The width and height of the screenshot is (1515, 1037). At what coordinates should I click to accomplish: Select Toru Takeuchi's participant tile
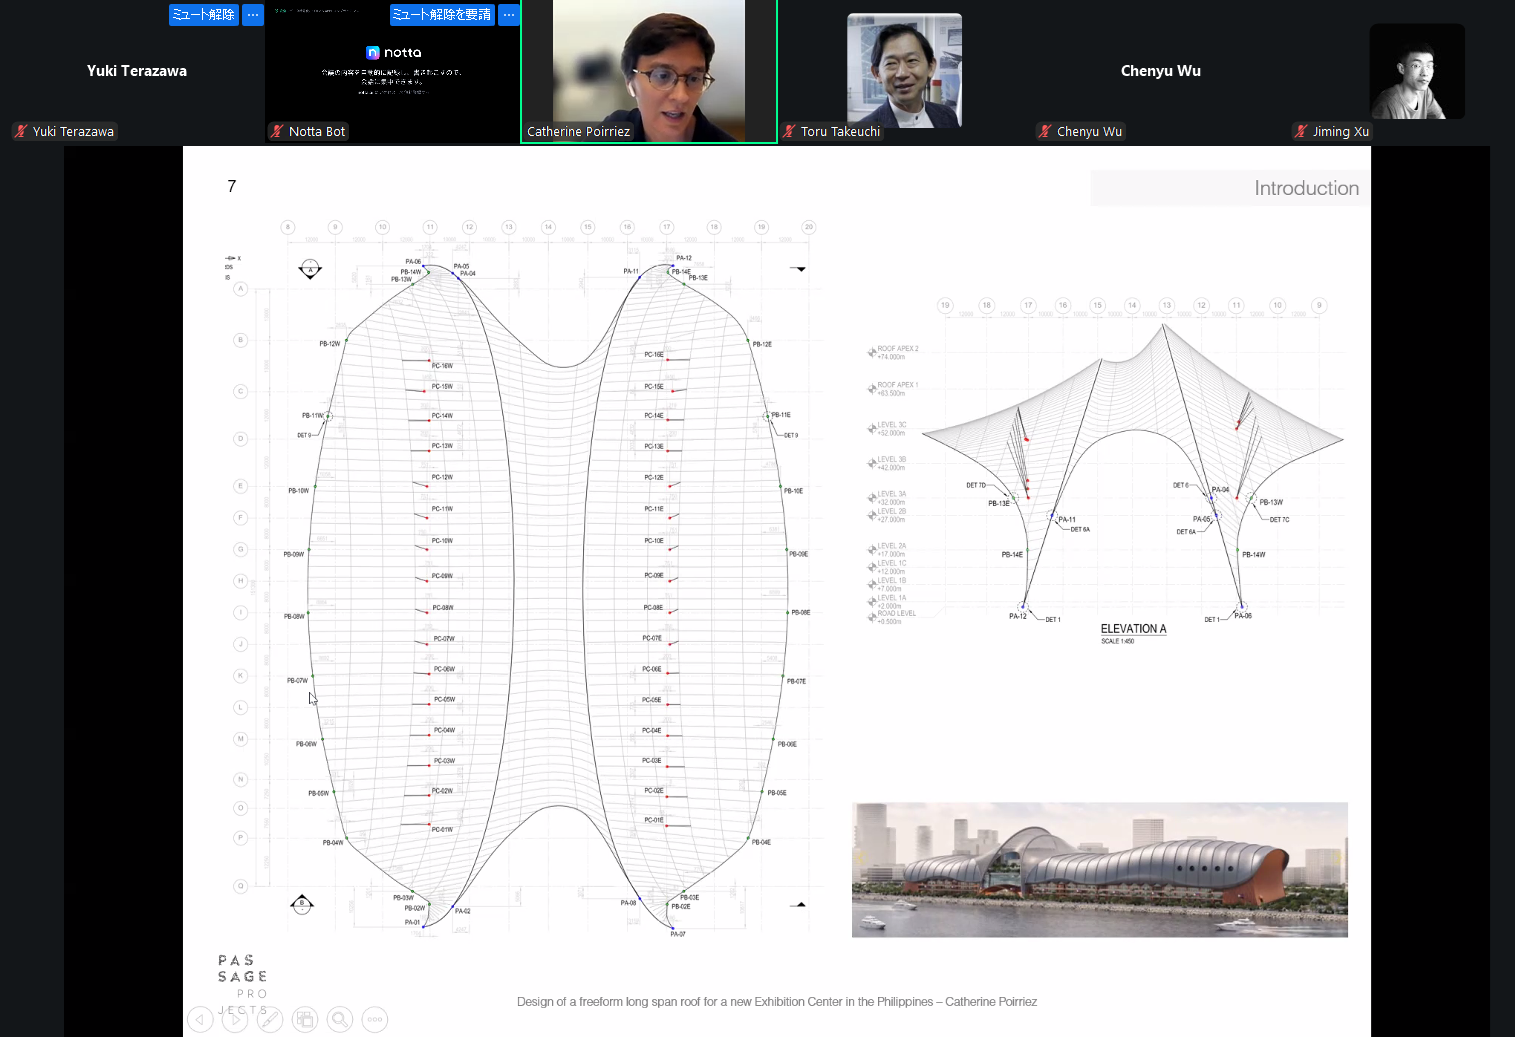tap(904, 70)
